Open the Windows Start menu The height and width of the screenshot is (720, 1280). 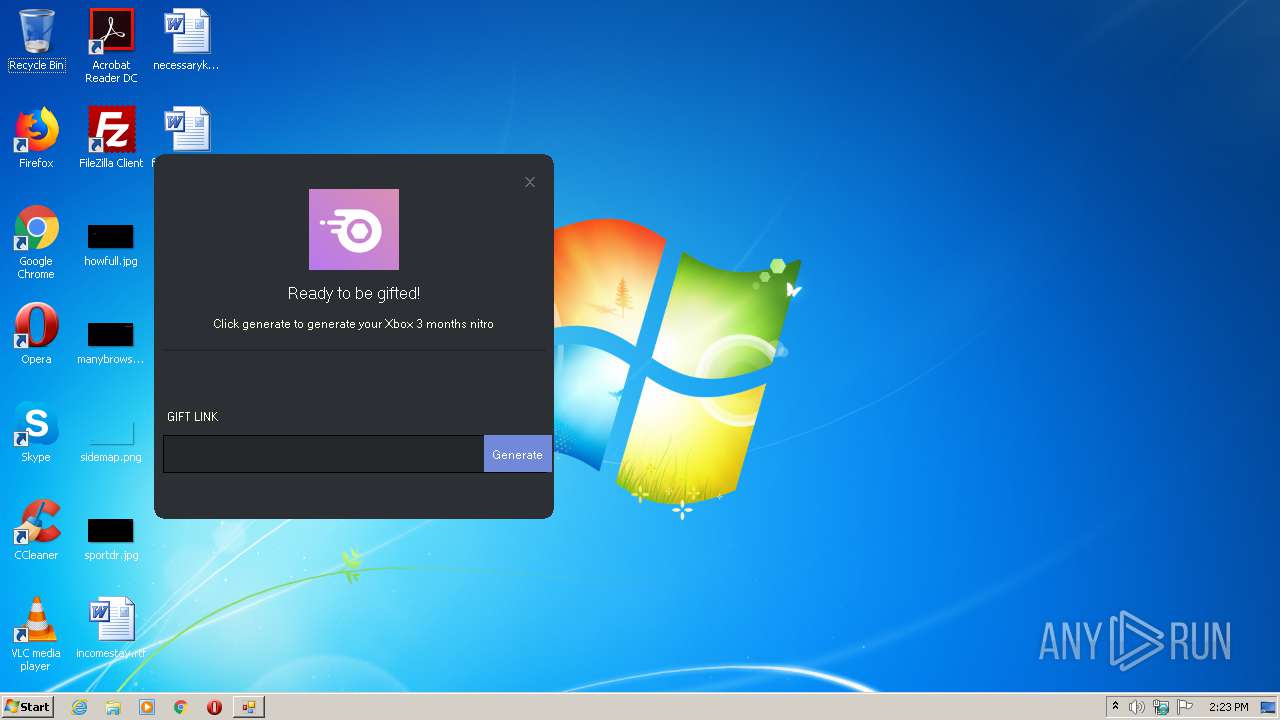coord(27,707)
